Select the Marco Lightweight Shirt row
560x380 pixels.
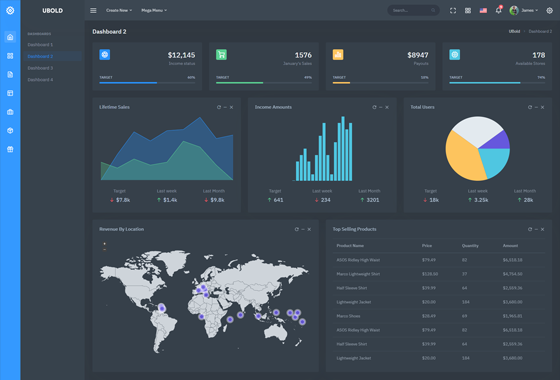coord(439,274)
